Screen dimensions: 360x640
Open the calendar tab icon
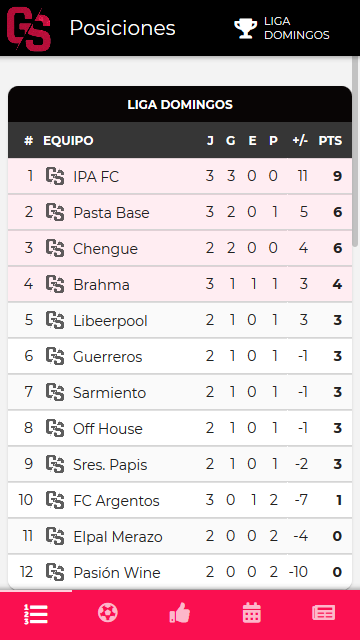251,613
